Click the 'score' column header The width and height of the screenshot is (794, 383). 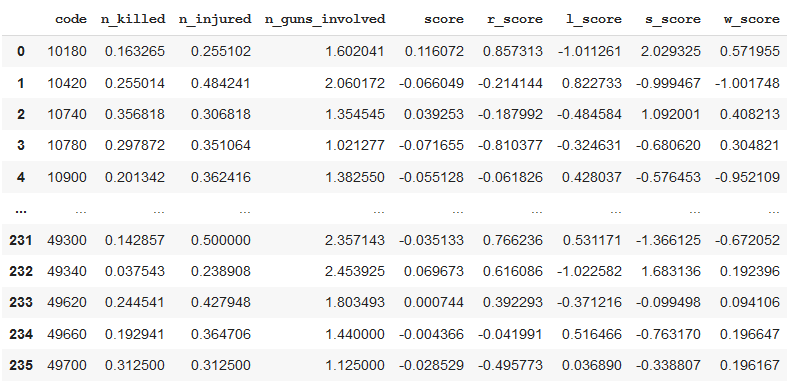[x=444, y=19]
